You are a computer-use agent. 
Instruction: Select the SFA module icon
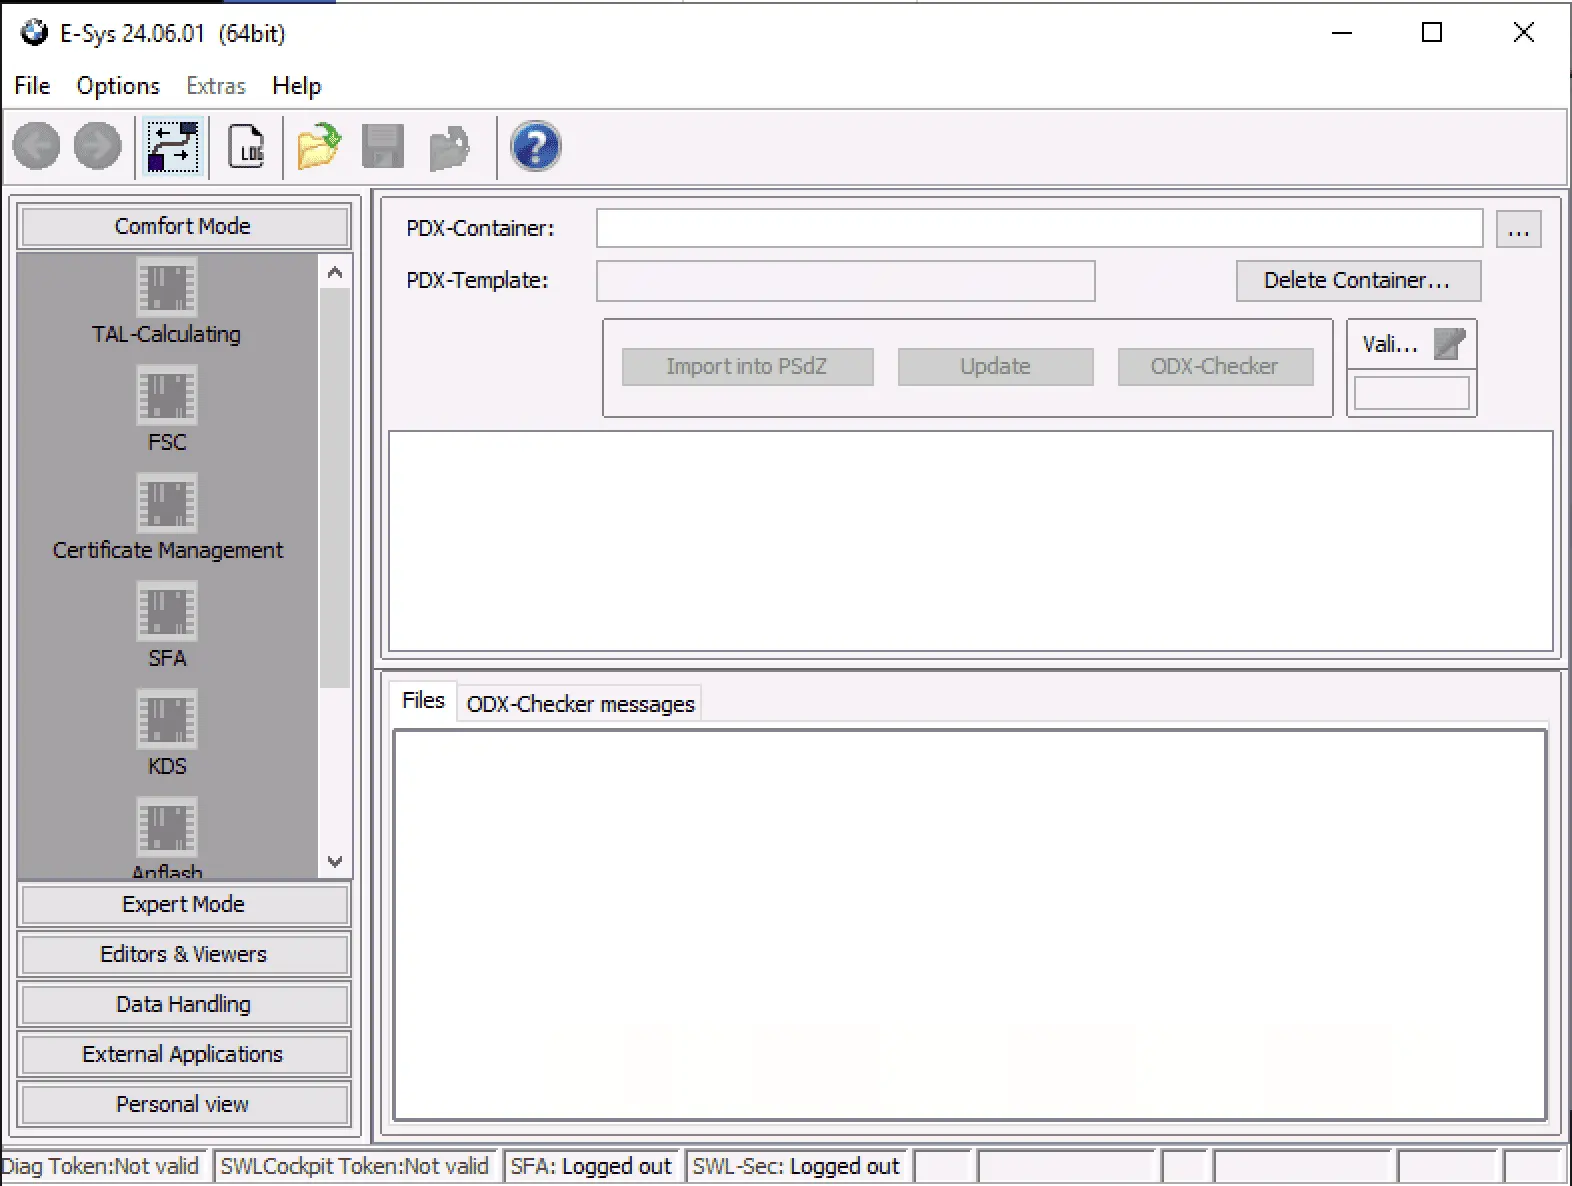click(x=167, y=611)
